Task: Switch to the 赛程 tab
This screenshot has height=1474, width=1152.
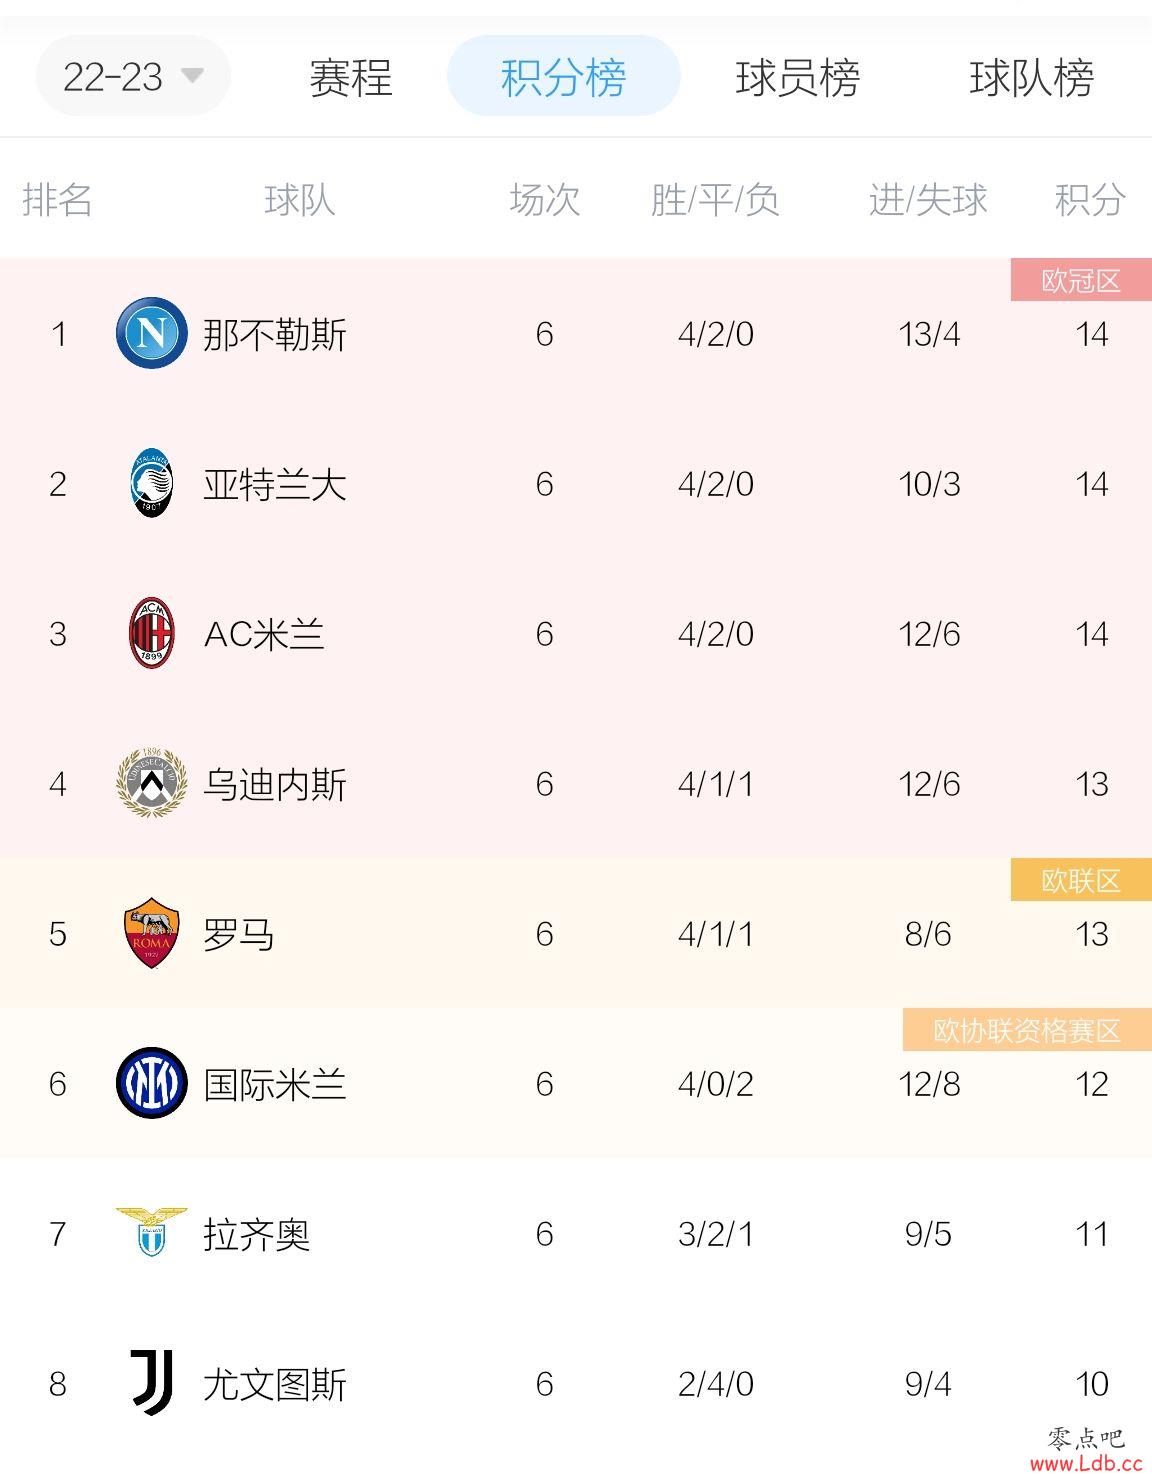Action: (x=350, y=77)
